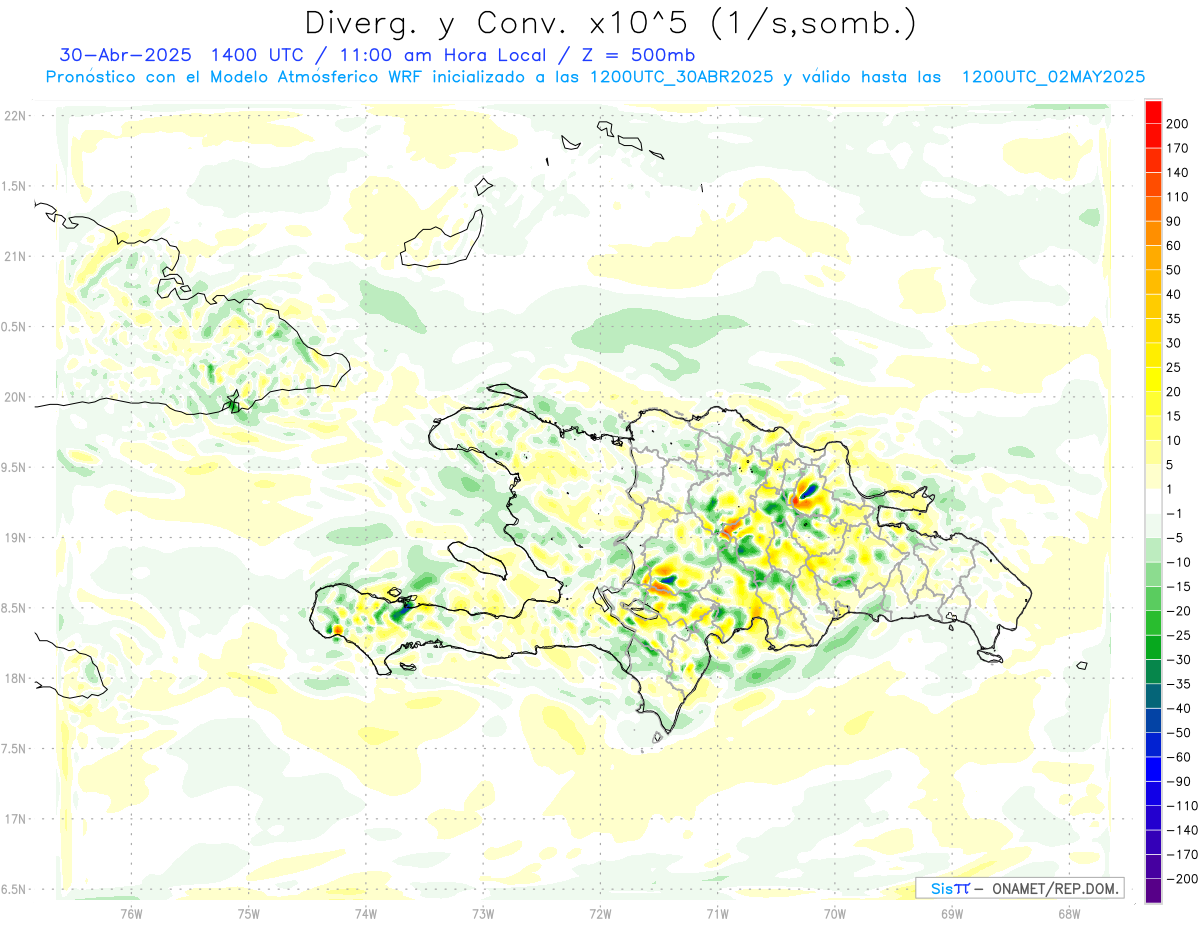Click the -35 colorbar value

pyautogui.click(x=1177, y=684)
